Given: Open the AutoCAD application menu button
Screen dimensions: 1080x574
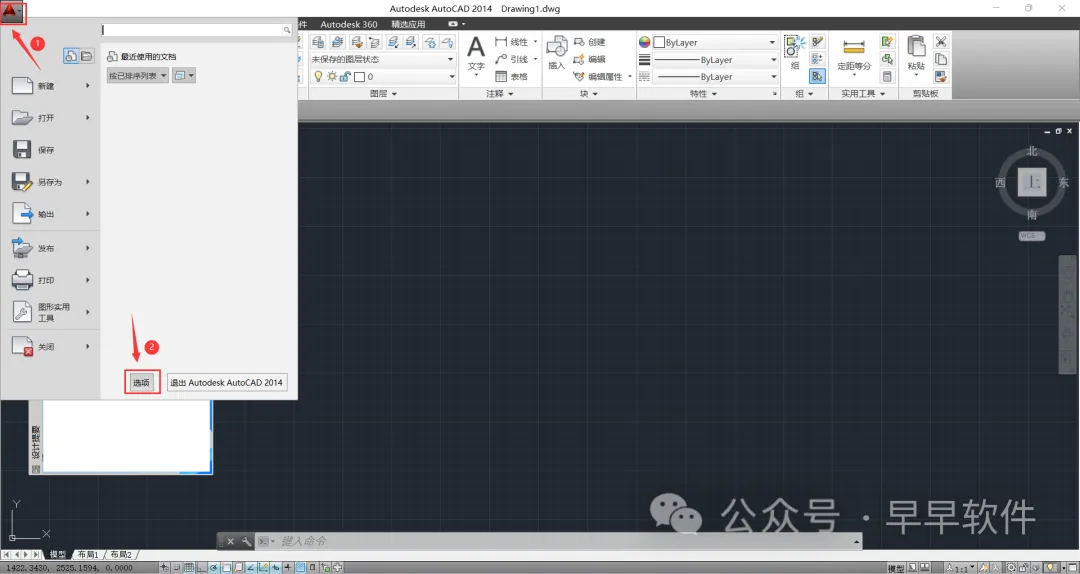Looking at the screenshot, I should (x=12, y=12).
